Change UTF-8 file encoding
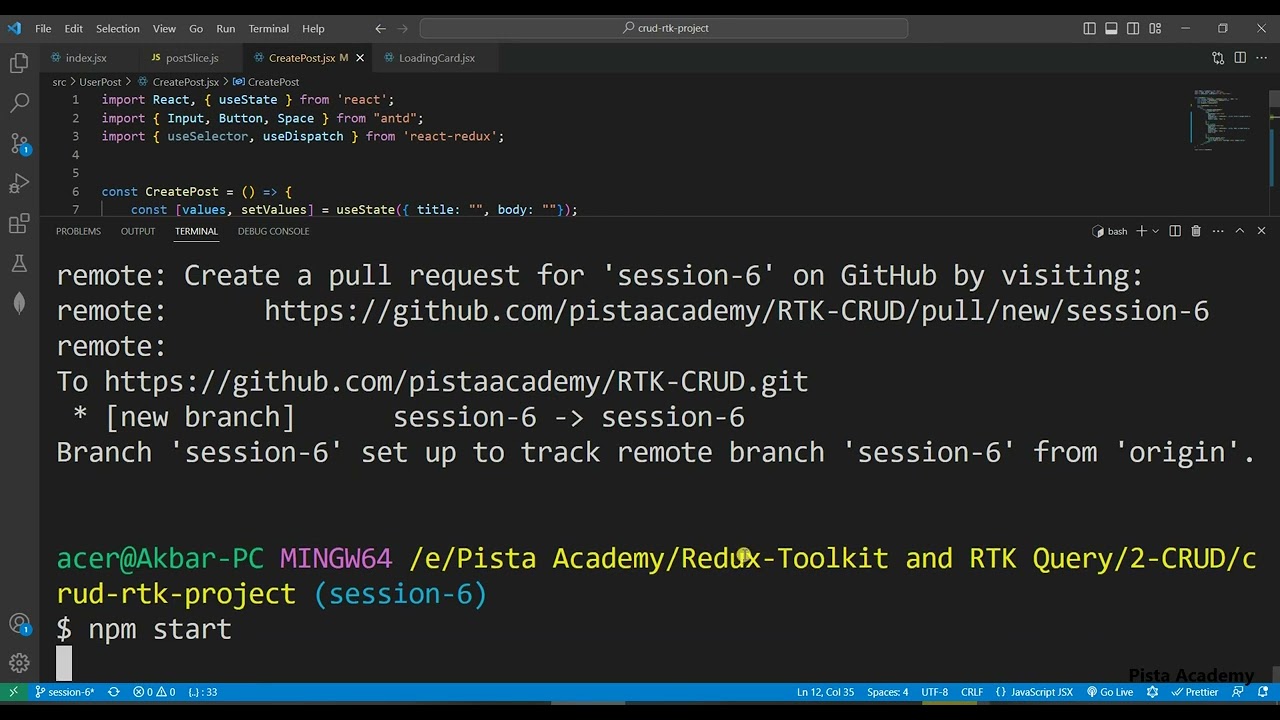Viewport: 1280px width, 720px height. tap(934, 692)
